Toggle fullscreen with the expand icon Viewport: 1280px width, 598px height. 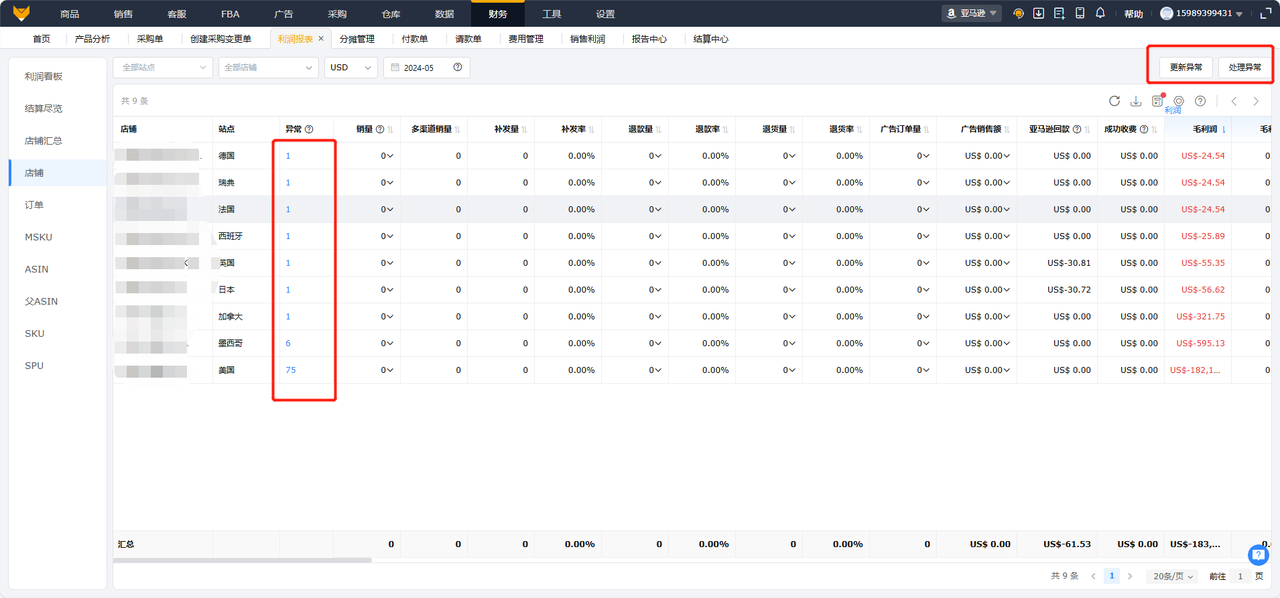(1266, 14)
